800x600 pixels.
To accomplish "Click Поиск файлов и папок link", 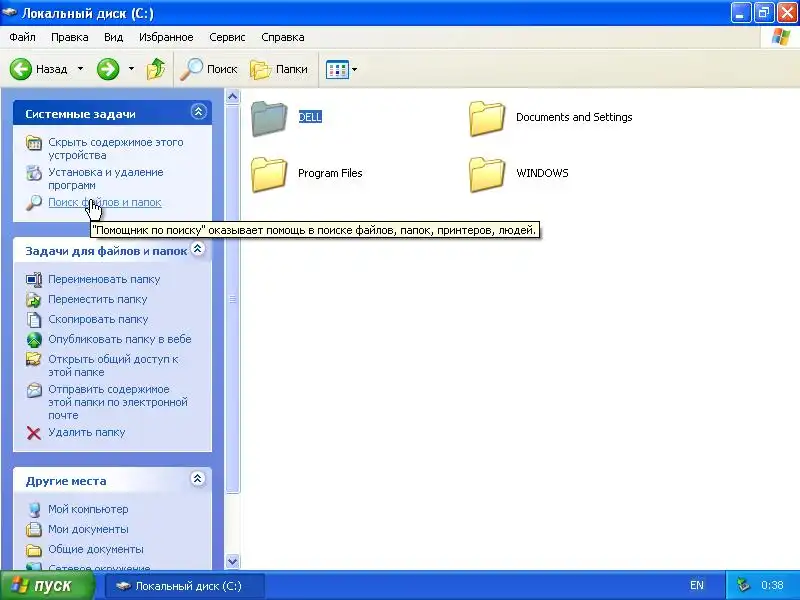I will click(x=105, y=202).
